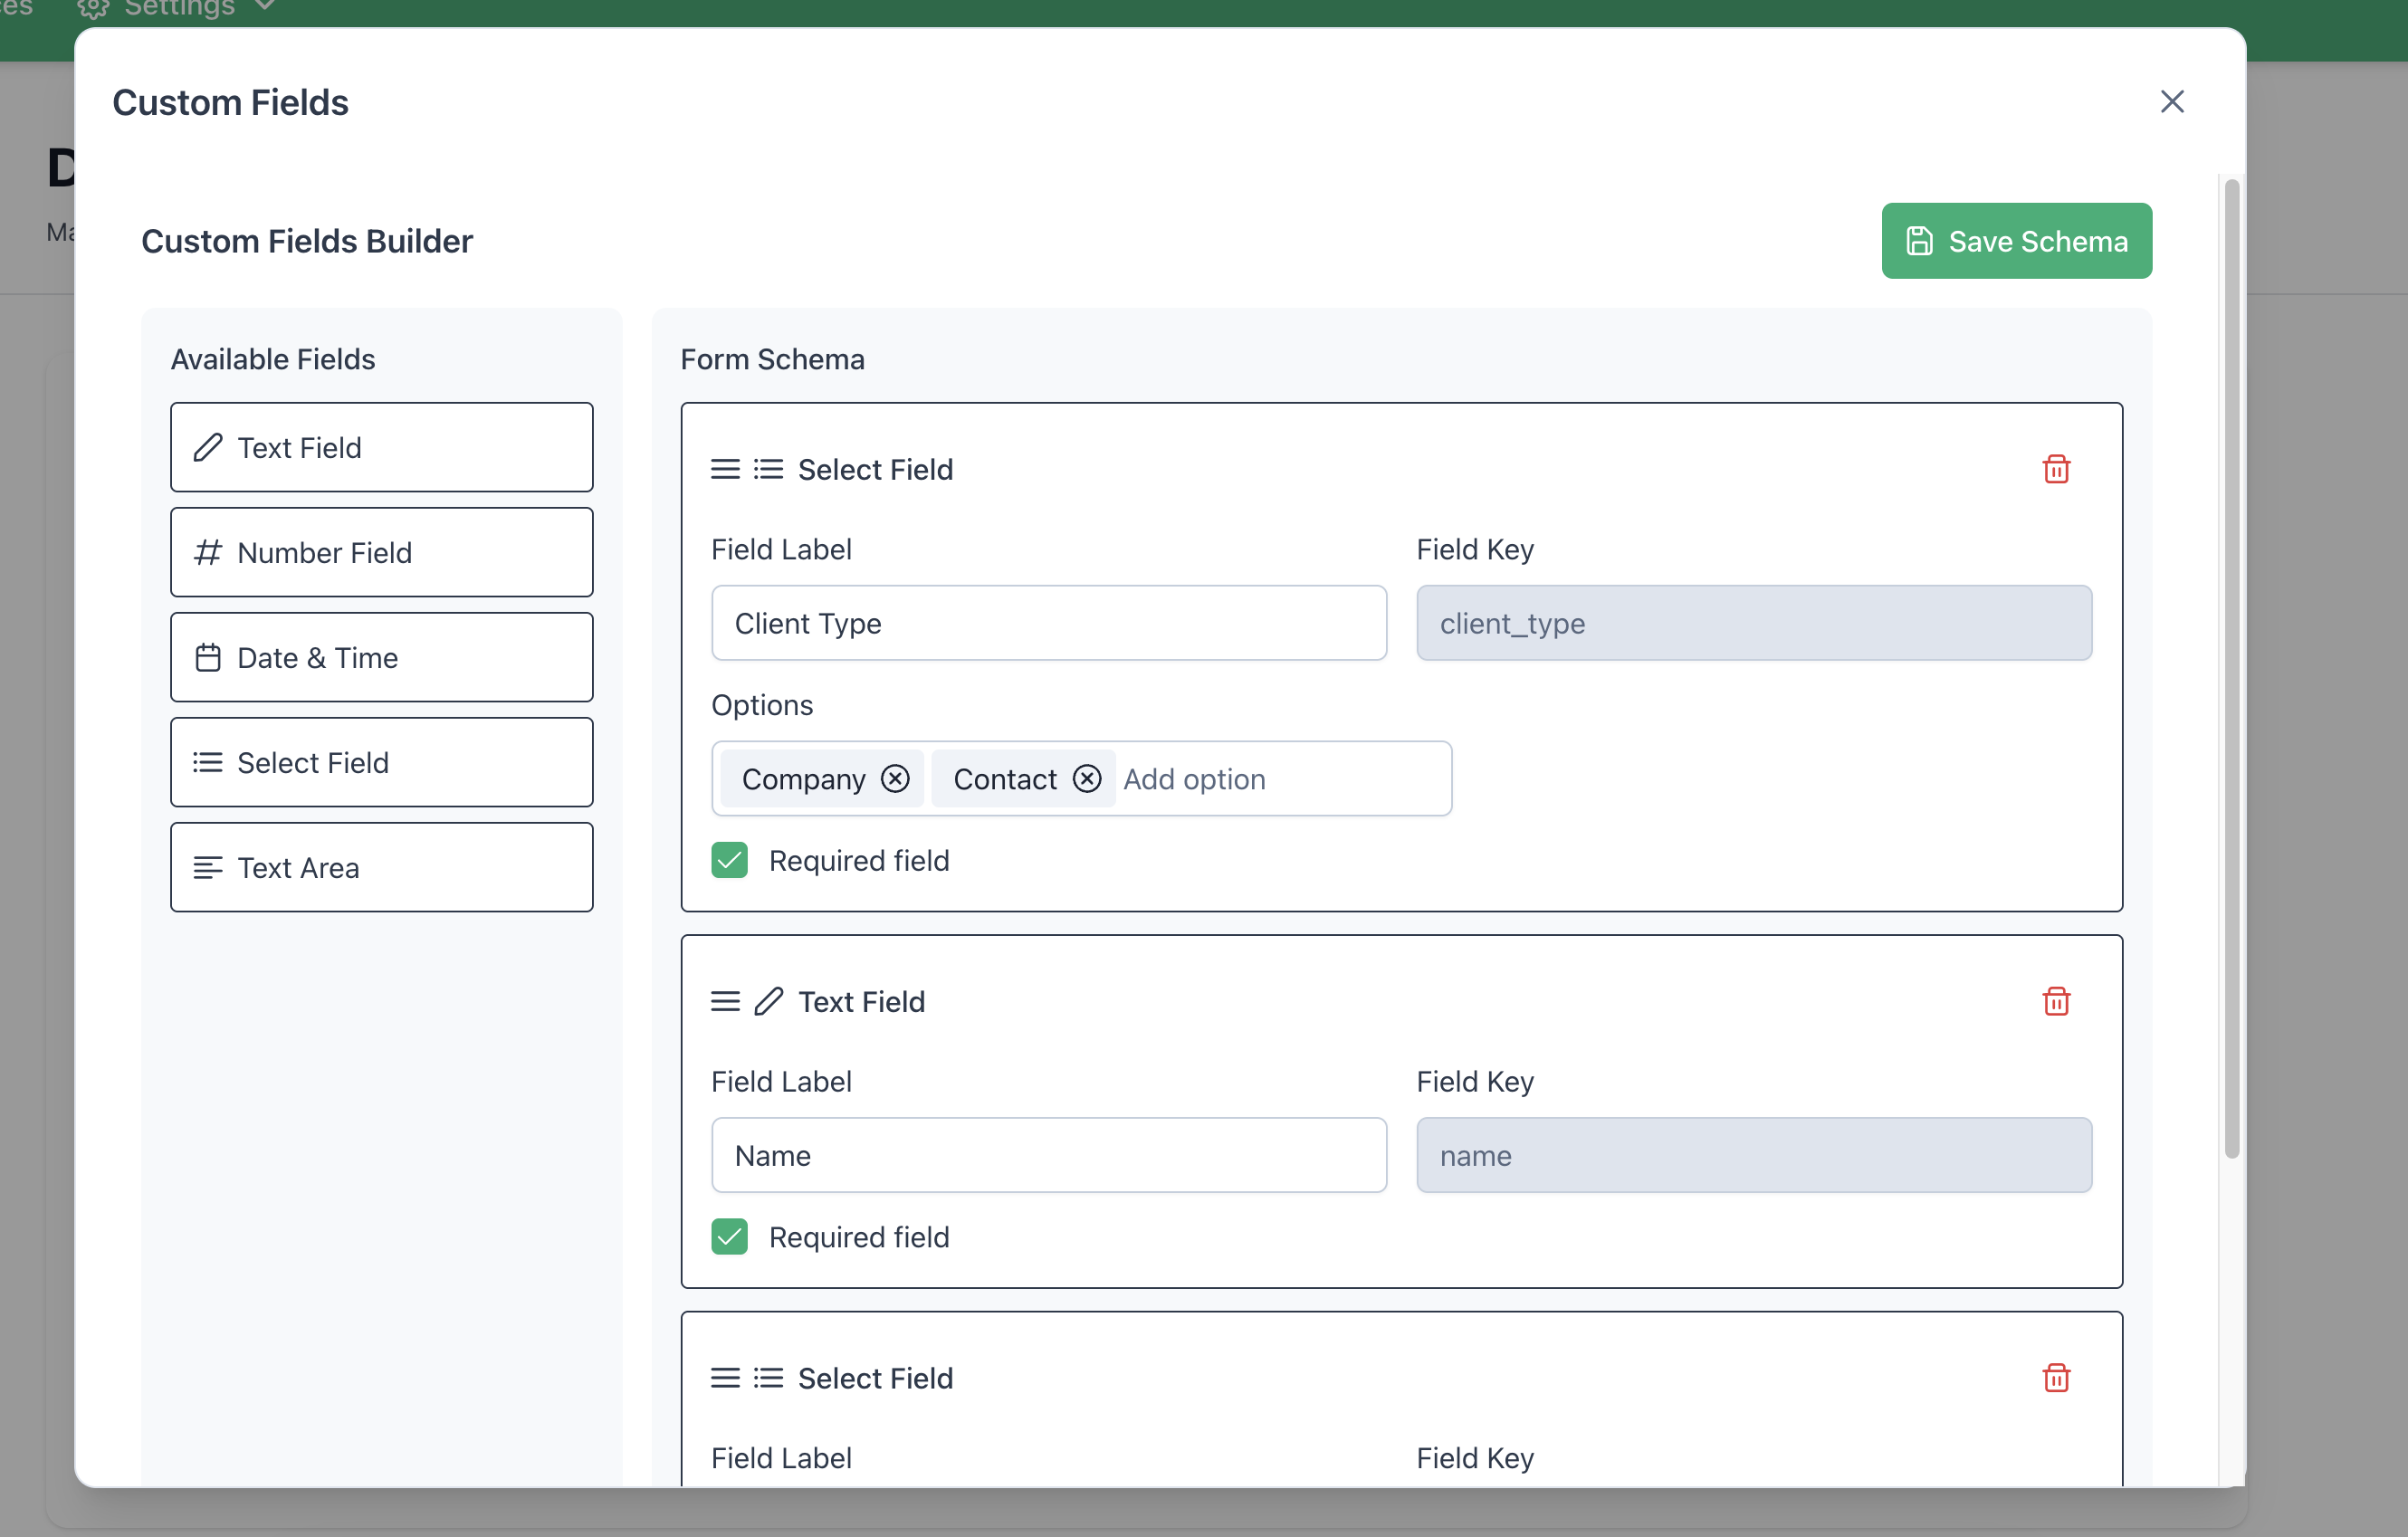Add a Number Field to the schema
Image resolution: width=2408 pixels, height=1537 pixels.
381,552
